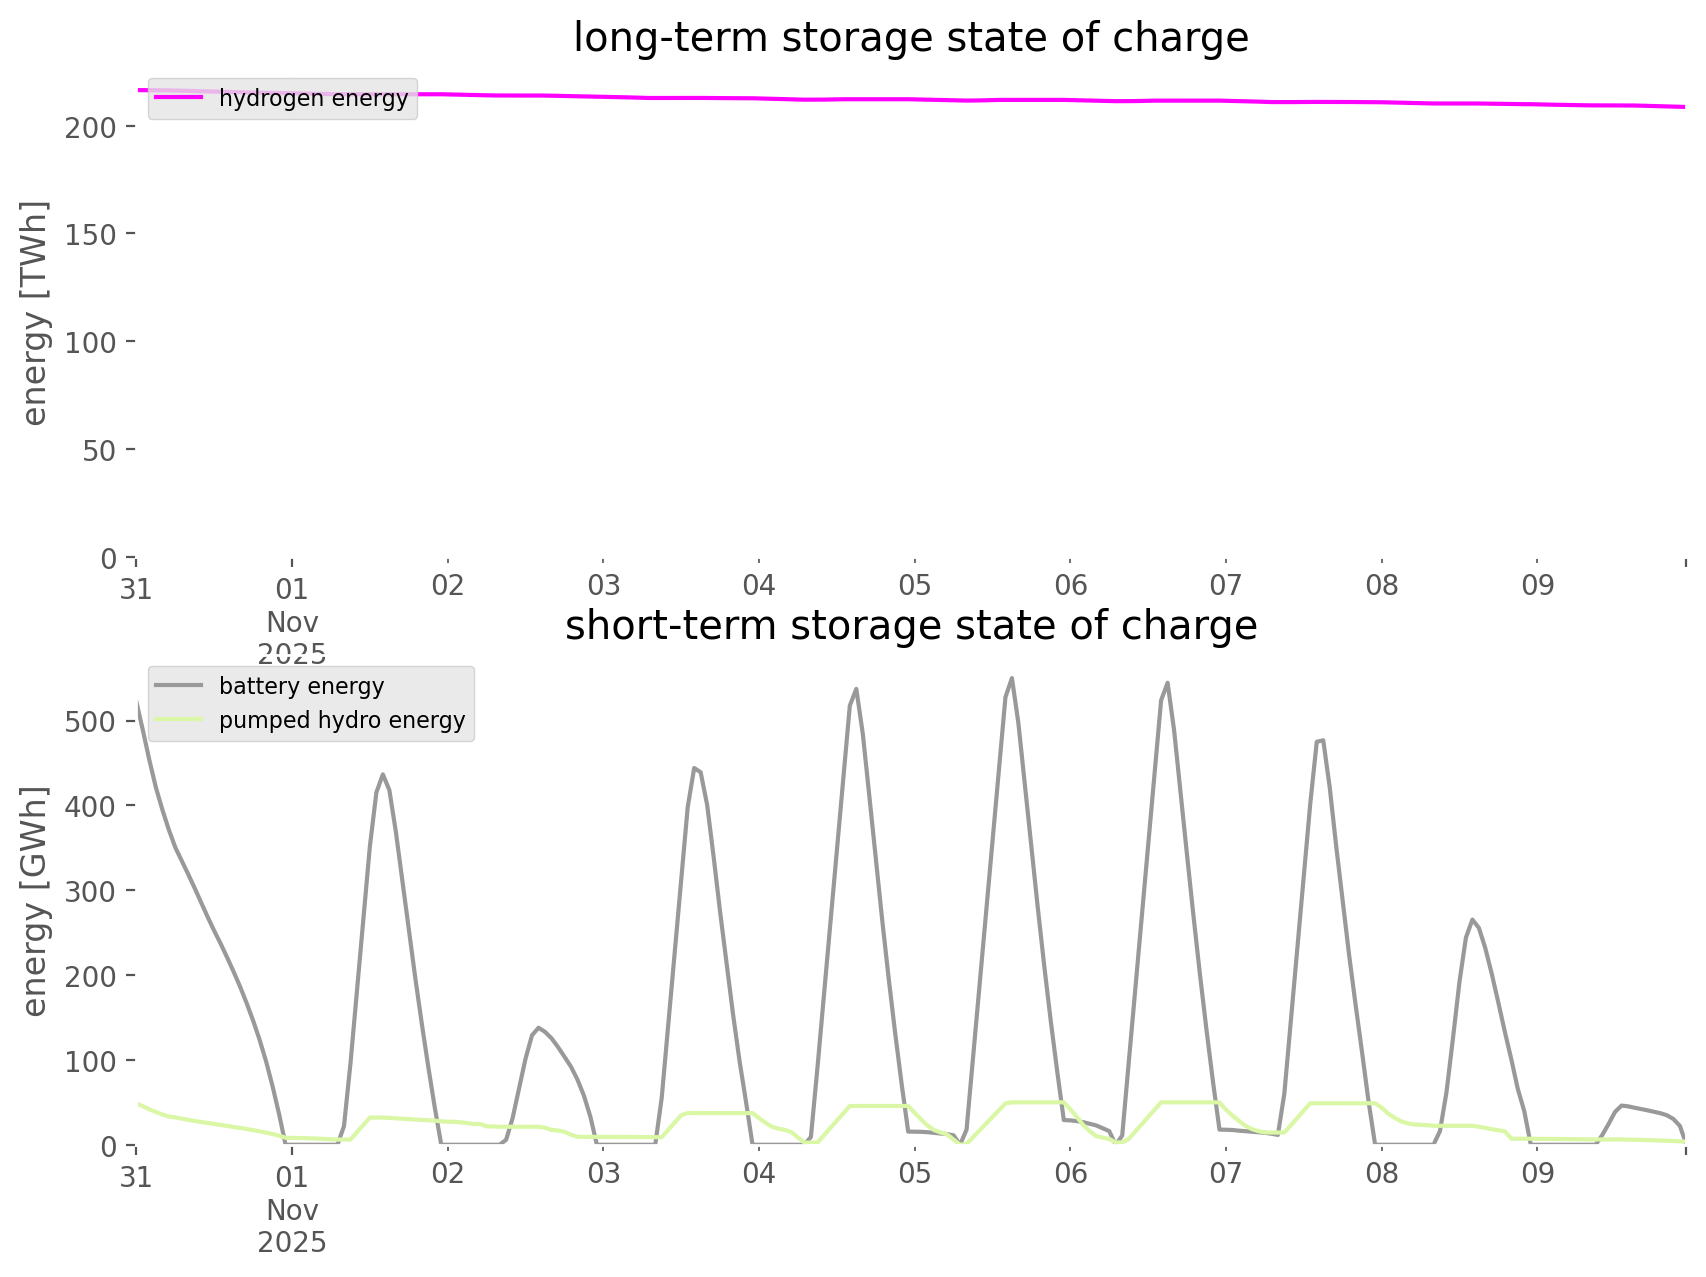1706x1277 pixels.
Task: Click the 'energy [TWh]' y-axis label
Action: click(x=35, y=313)
